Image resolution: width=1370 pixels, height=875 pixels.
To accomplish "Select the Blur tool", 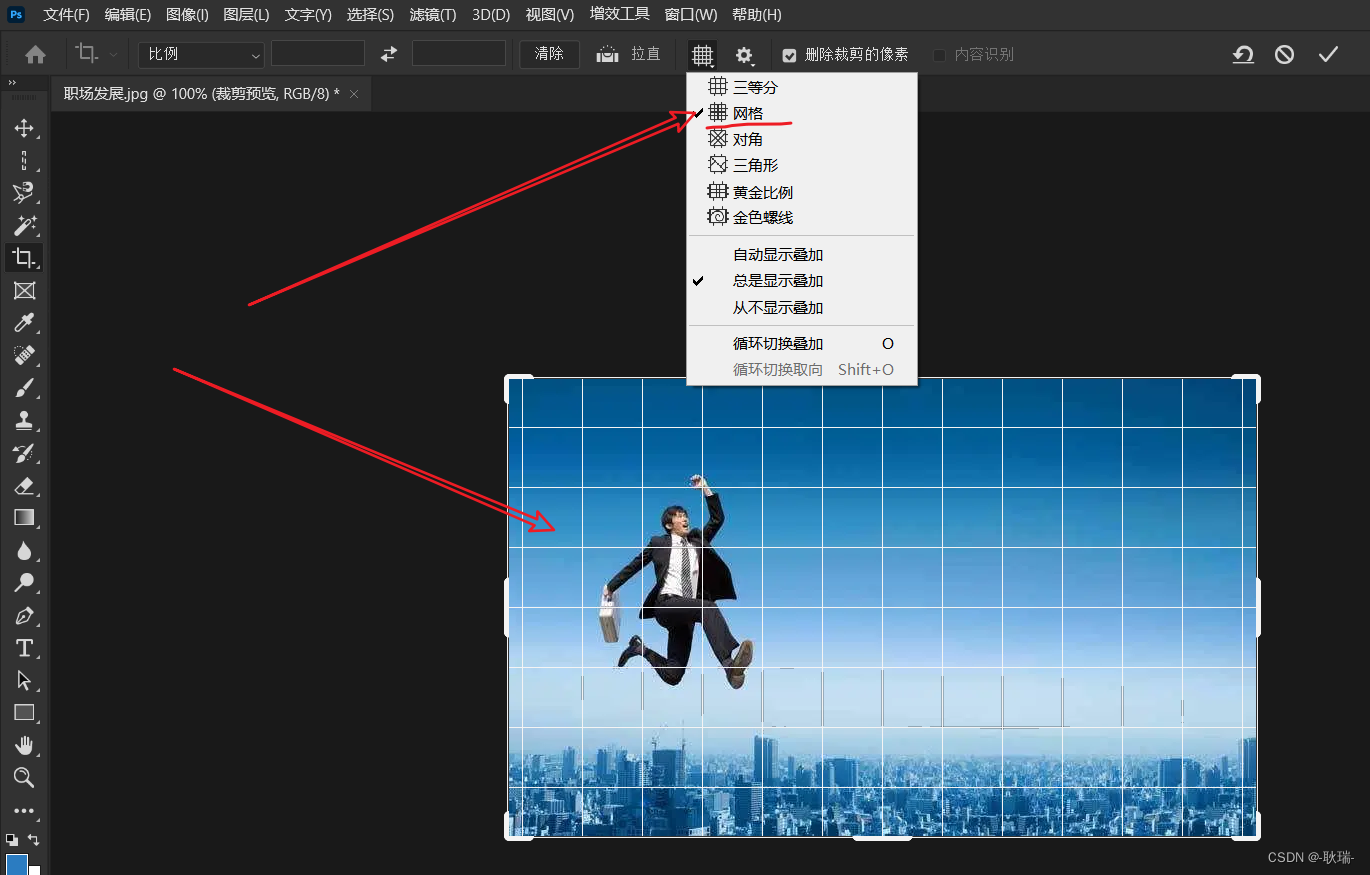I will [24, 550].
